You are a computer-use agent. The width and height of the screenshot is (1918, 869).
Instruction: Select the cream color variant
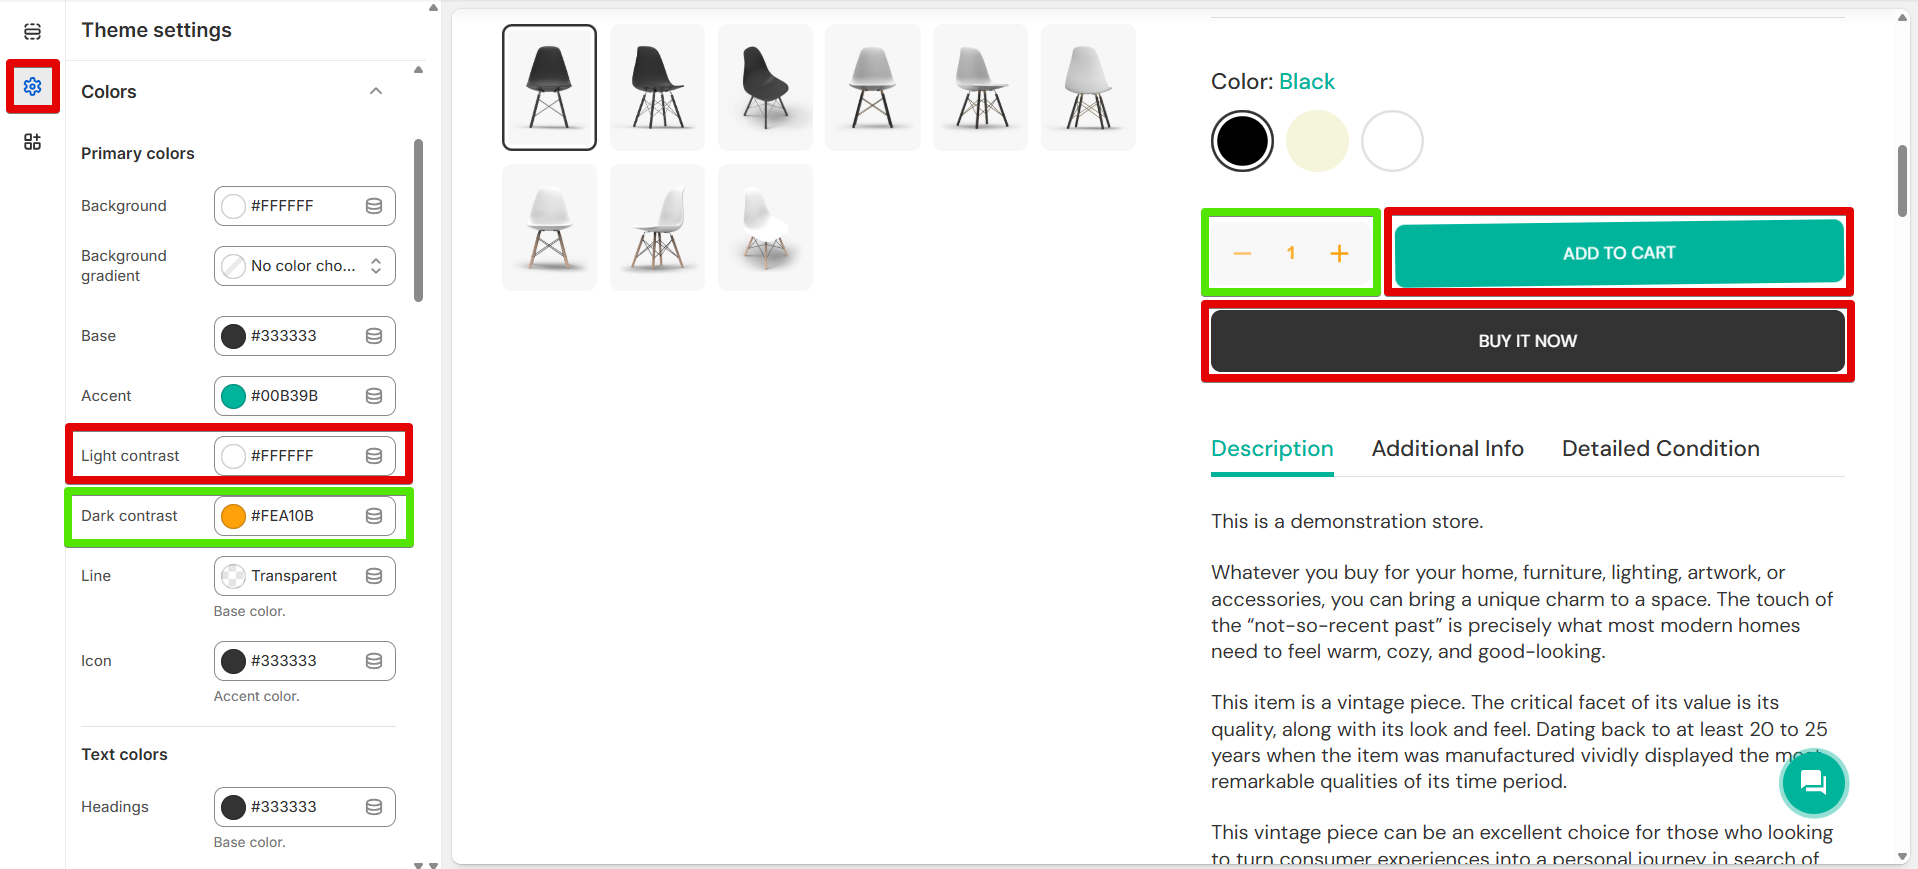pyautogui.click(x=1317, y=141)
